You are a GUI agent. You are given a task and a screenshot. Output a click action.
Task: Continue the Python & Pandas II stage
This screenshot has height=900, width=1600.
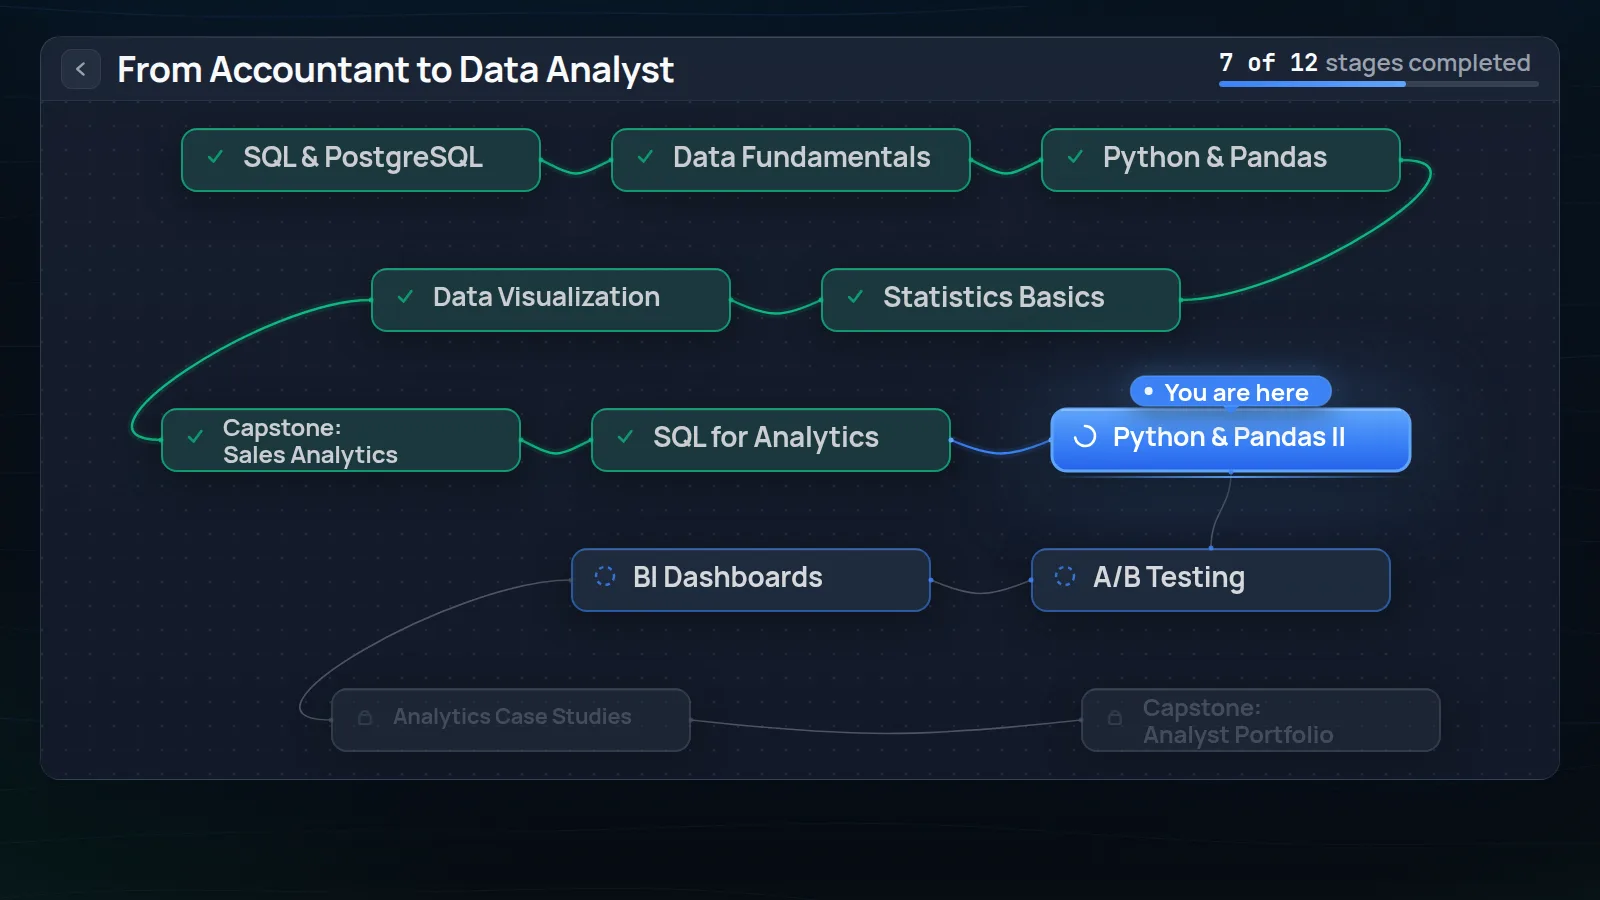(x=1231, y=440)
